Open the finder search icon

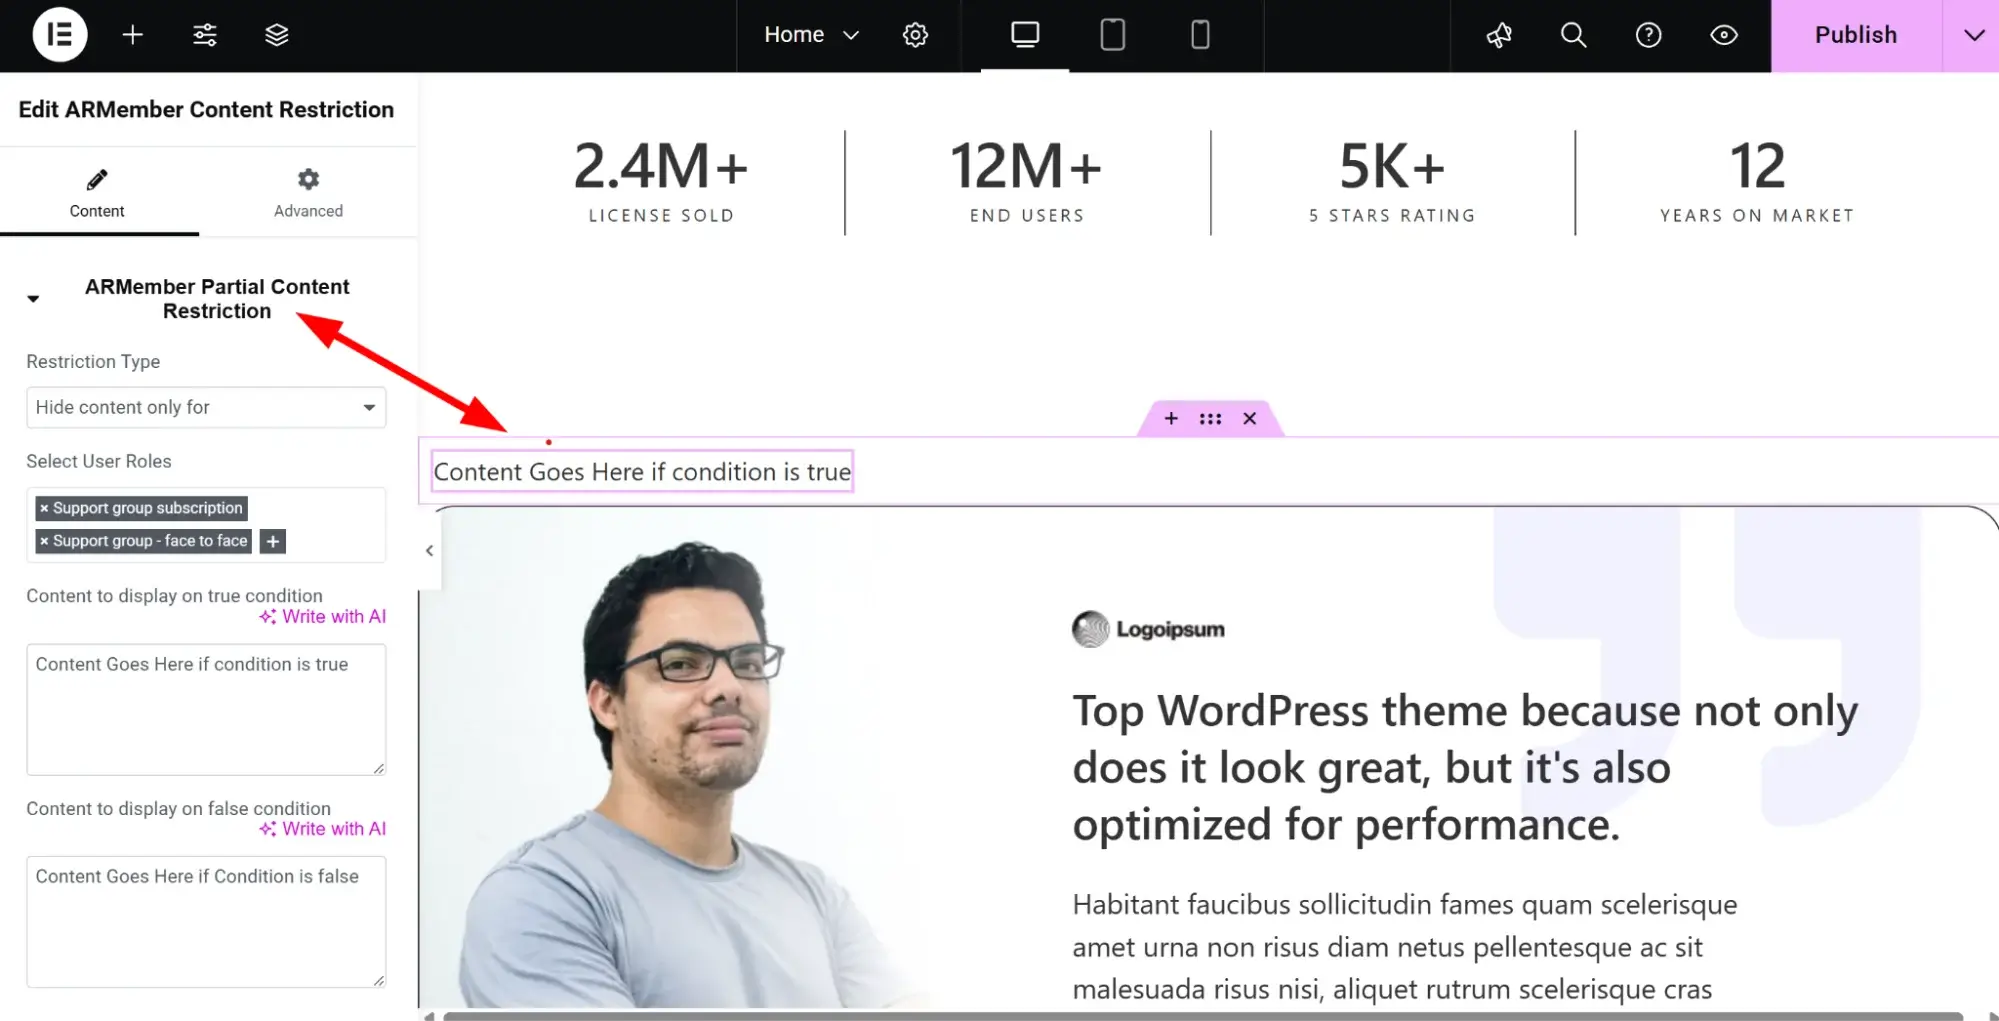[1573, 35]
